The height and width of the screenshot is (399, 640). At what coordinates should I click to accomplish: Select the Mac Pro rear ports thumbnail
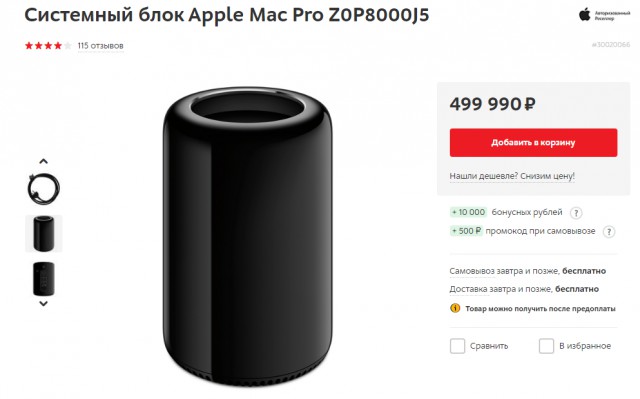[x=43, y=279]
